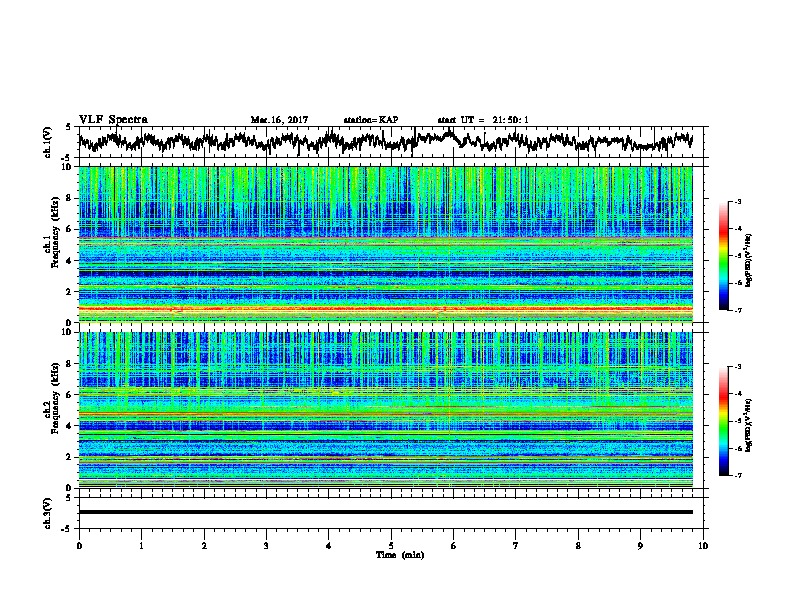Click the "10" kHz tick of the ch.2 spectrogram
Viewport: 792px width, 612px height.
coord(68,332)
